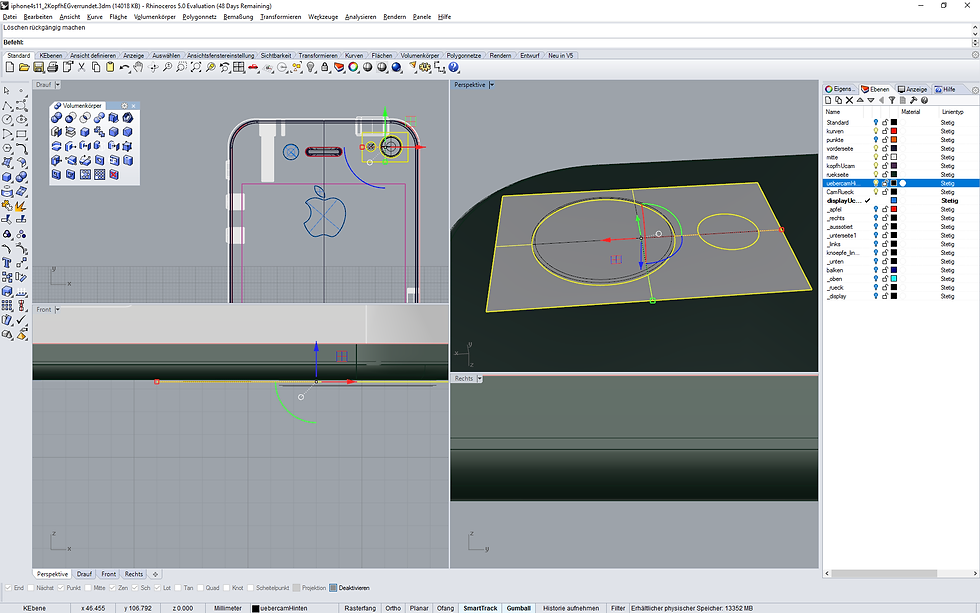Image resolution: width=980 pixels, height=613 pixels.
Task: Choose the polyline tool in left toolbar
Action: 7,105
